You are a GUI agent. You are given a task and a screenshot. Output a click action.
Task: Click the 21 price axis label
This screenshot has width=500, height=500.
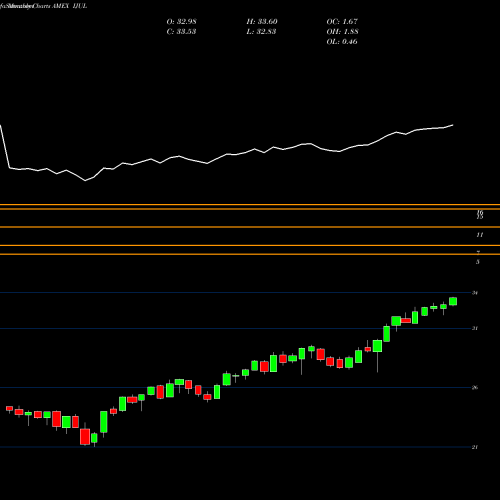475,447
